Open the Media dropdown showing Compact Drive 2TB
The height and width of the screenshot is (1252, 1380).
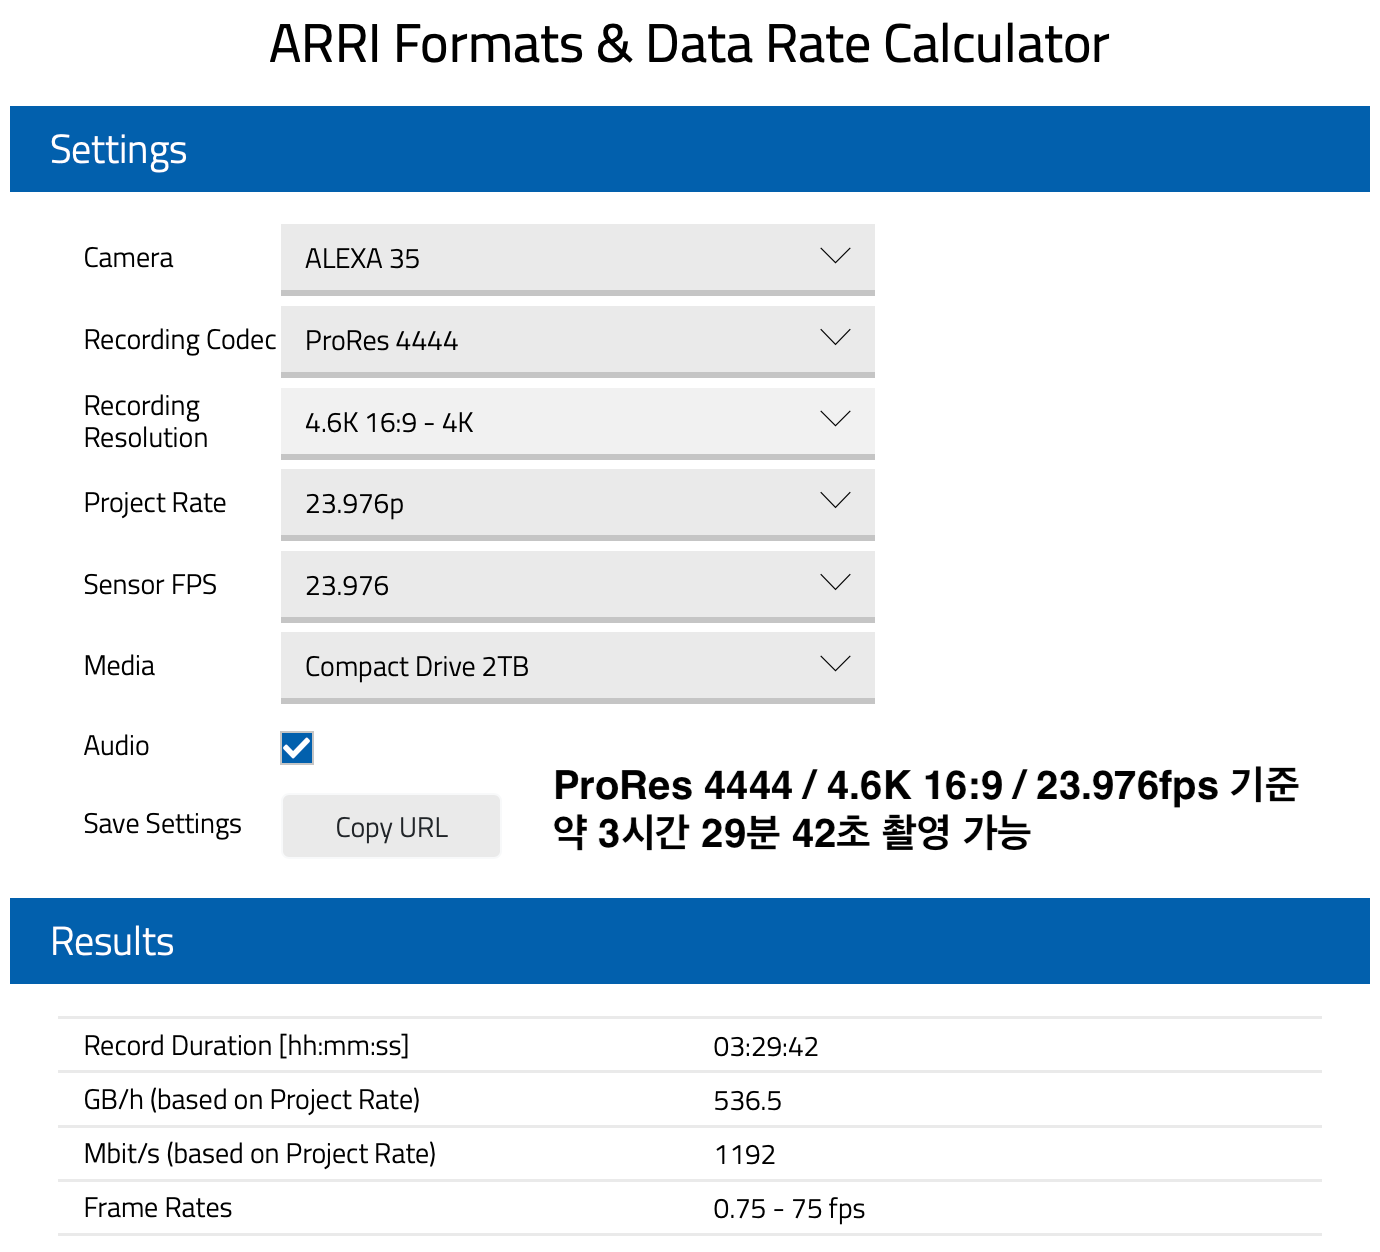pos(577,666)
